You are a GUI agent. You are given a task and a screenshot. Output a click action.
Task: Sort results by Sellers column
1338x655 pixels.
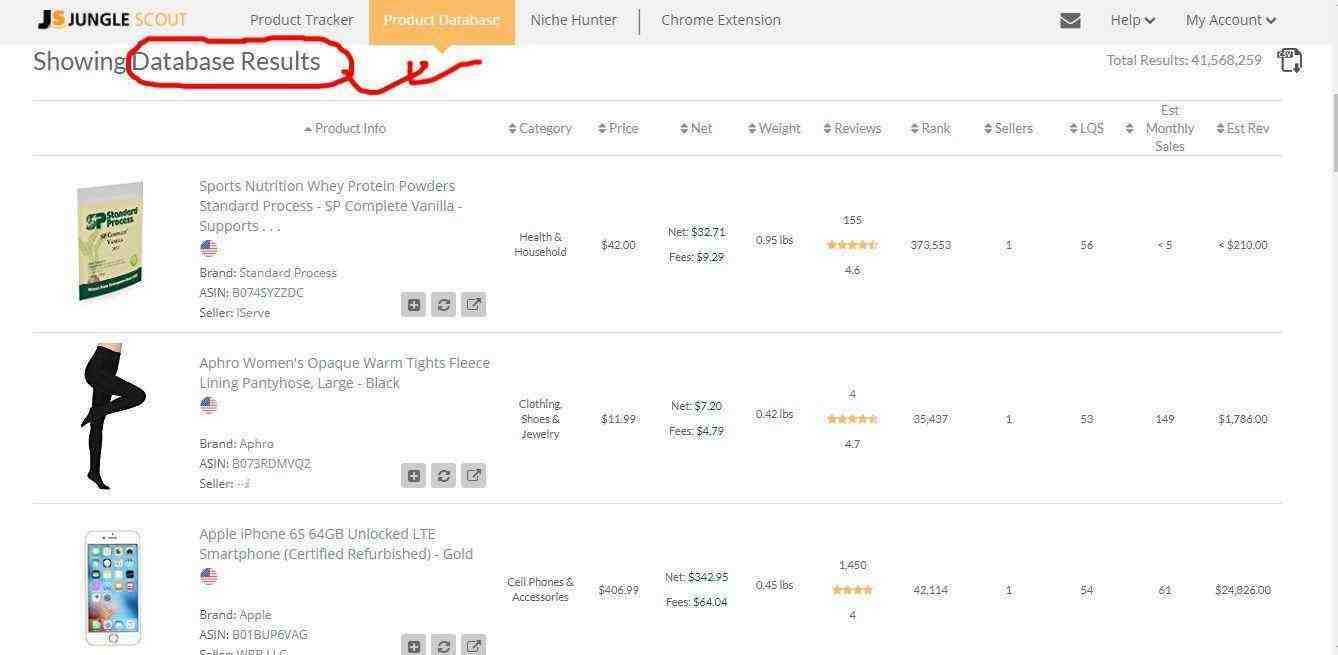(1008, 128)
